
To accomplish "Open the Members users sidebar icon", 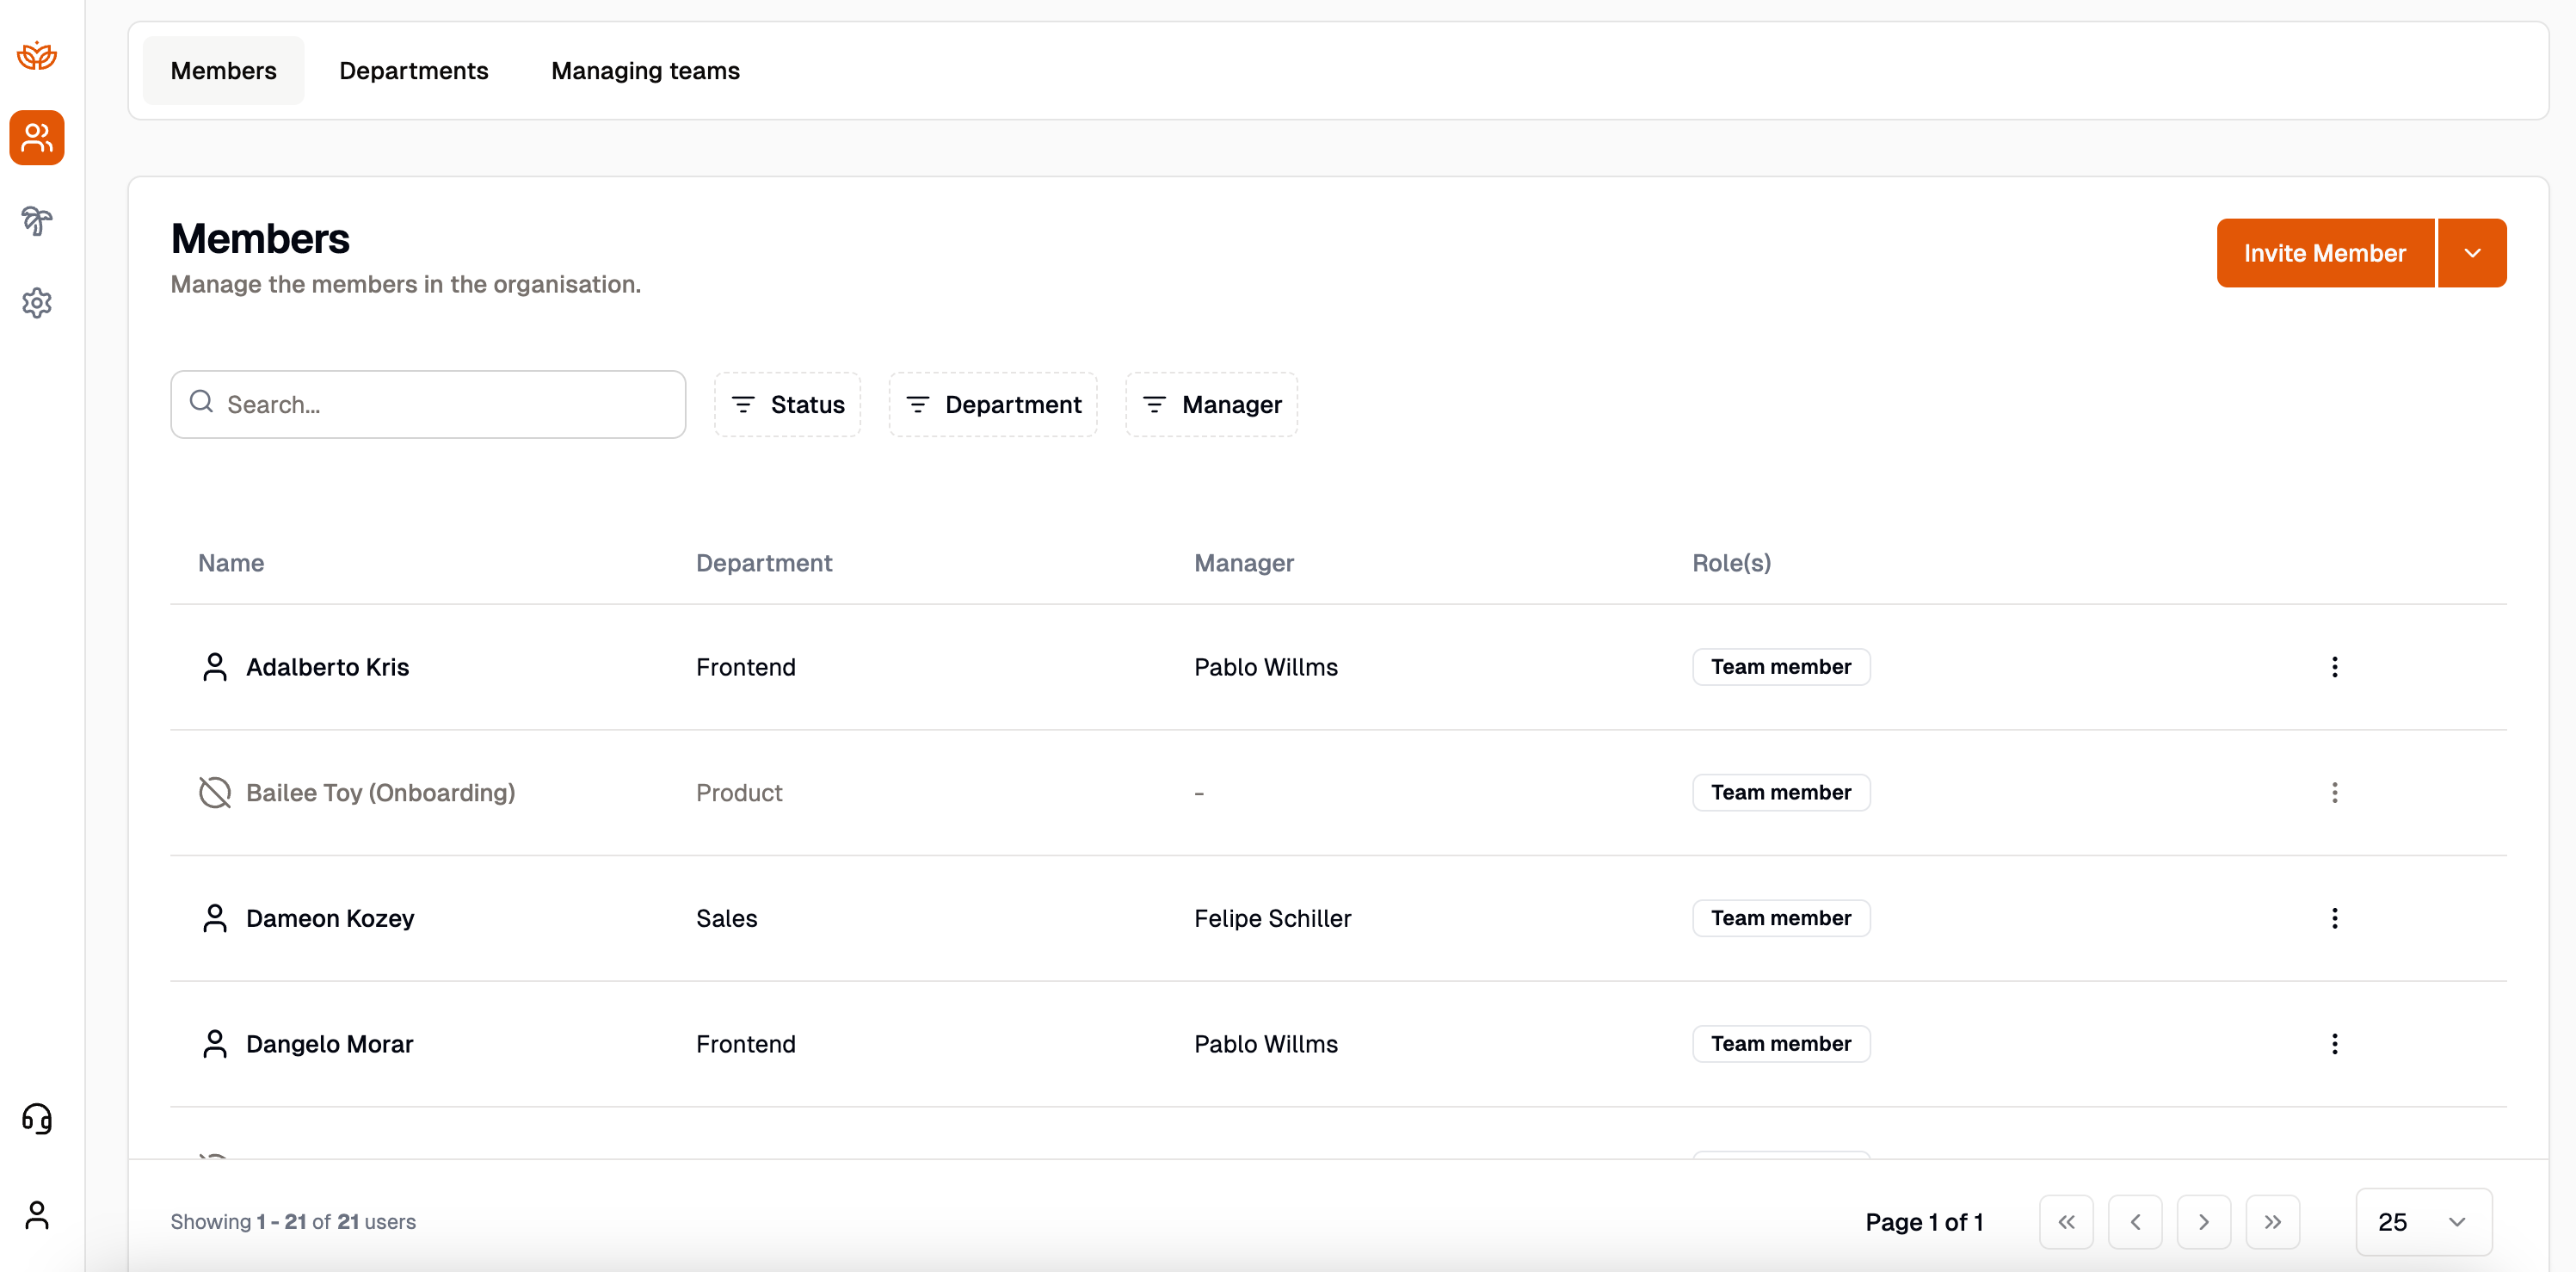I will point(37,138).
